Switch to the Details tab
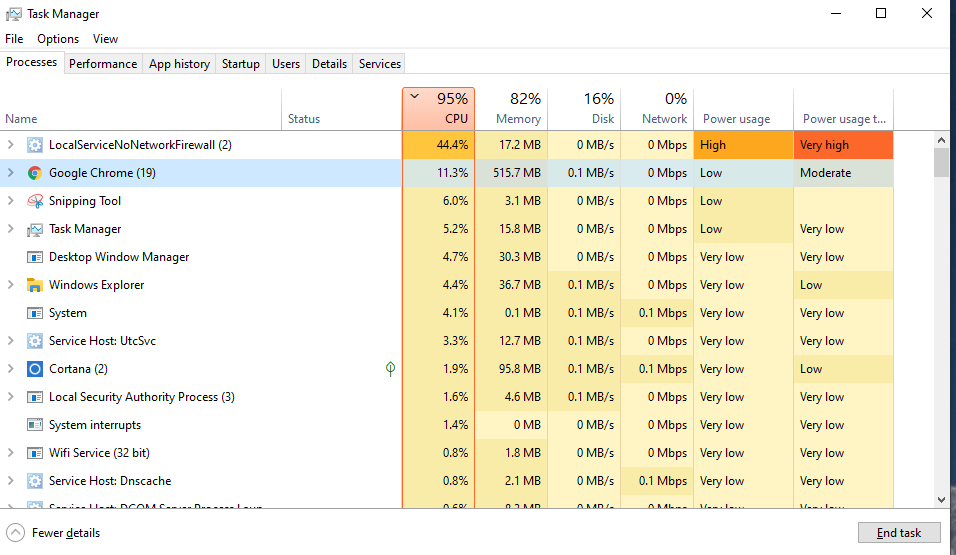This screenshot has width=956, height=555. (329, 64)
